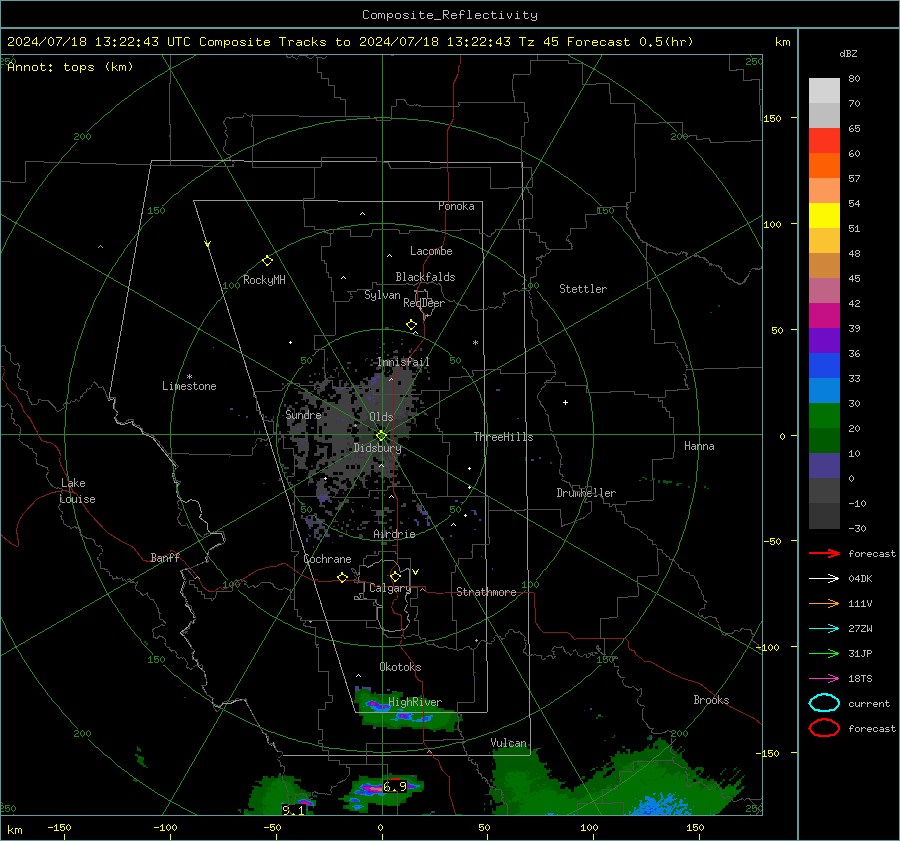Click the storm top label 6.9

[395, 786]
